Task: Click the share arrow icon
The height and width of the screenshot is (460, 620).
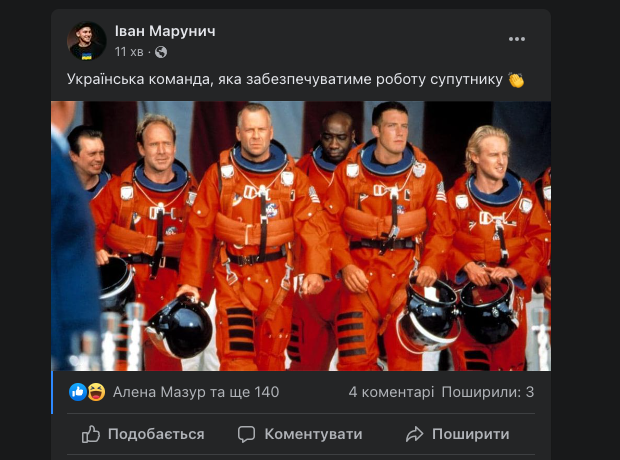Action: point(414,434)
